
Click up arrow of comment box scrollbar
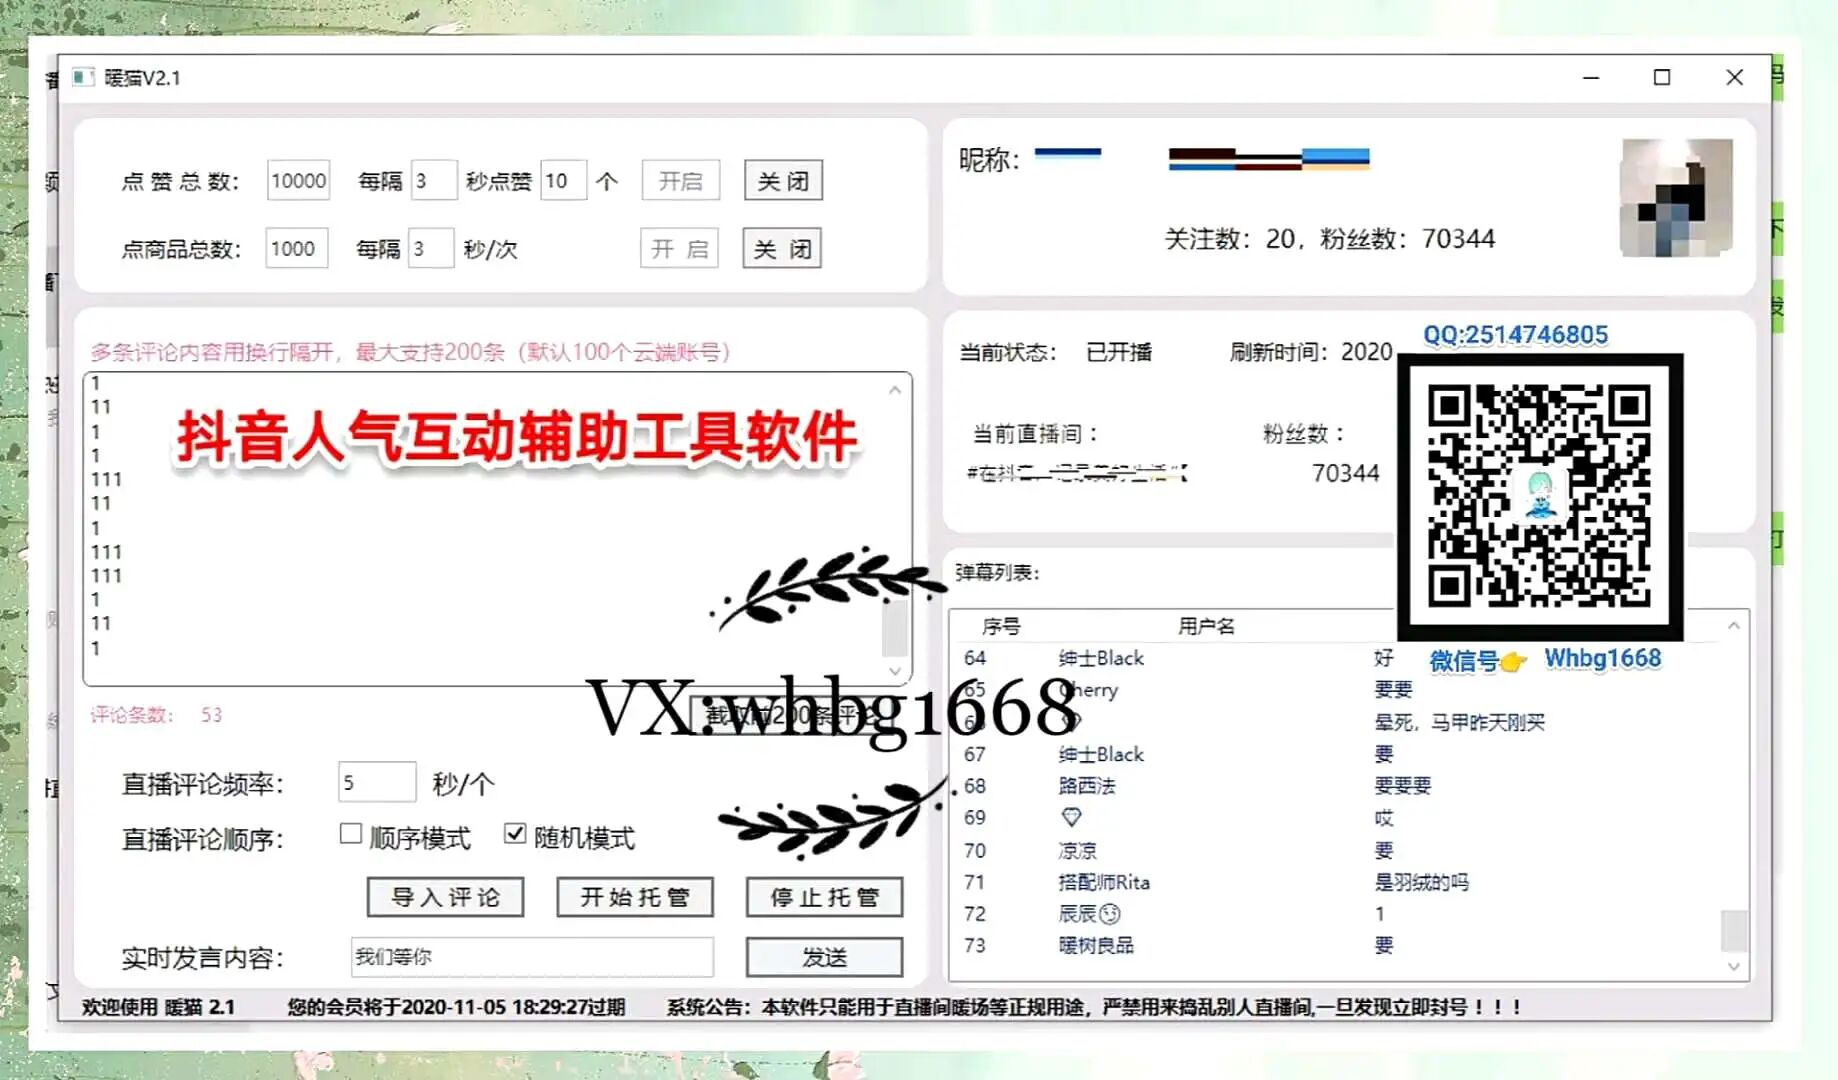(895, 390)
